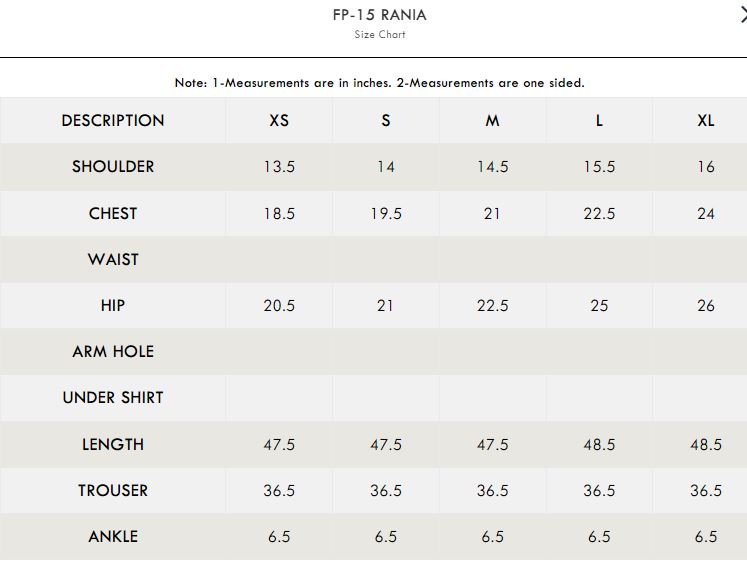Click the UNDER SHIRT row label
The height and width of the screenshot is (576, 747).
click(x=113, y=397)
